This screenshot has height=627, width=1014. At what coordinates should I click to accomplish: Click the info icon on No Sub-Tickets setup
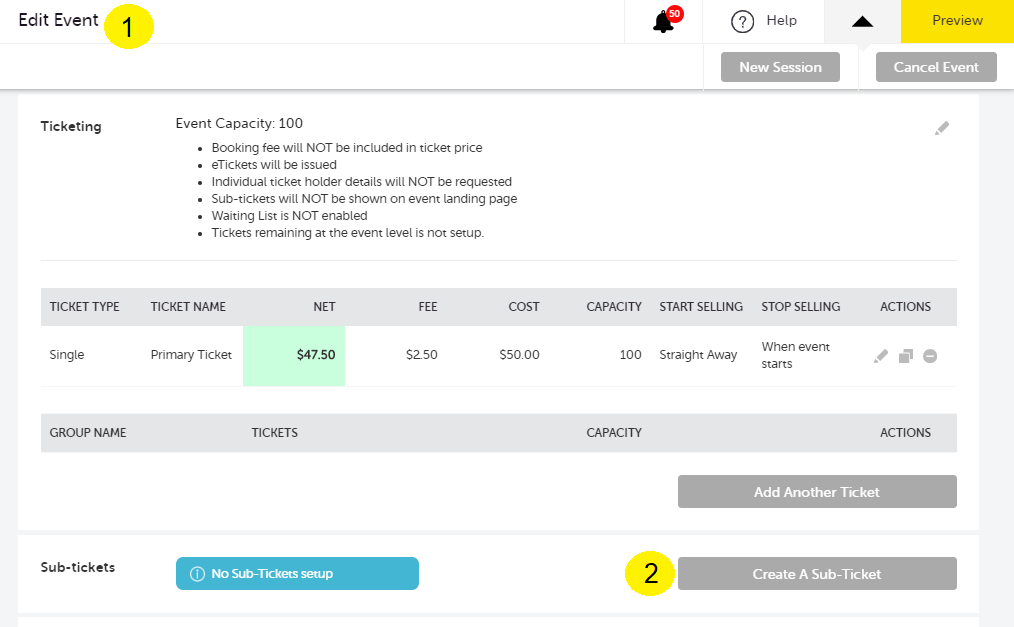196,573
